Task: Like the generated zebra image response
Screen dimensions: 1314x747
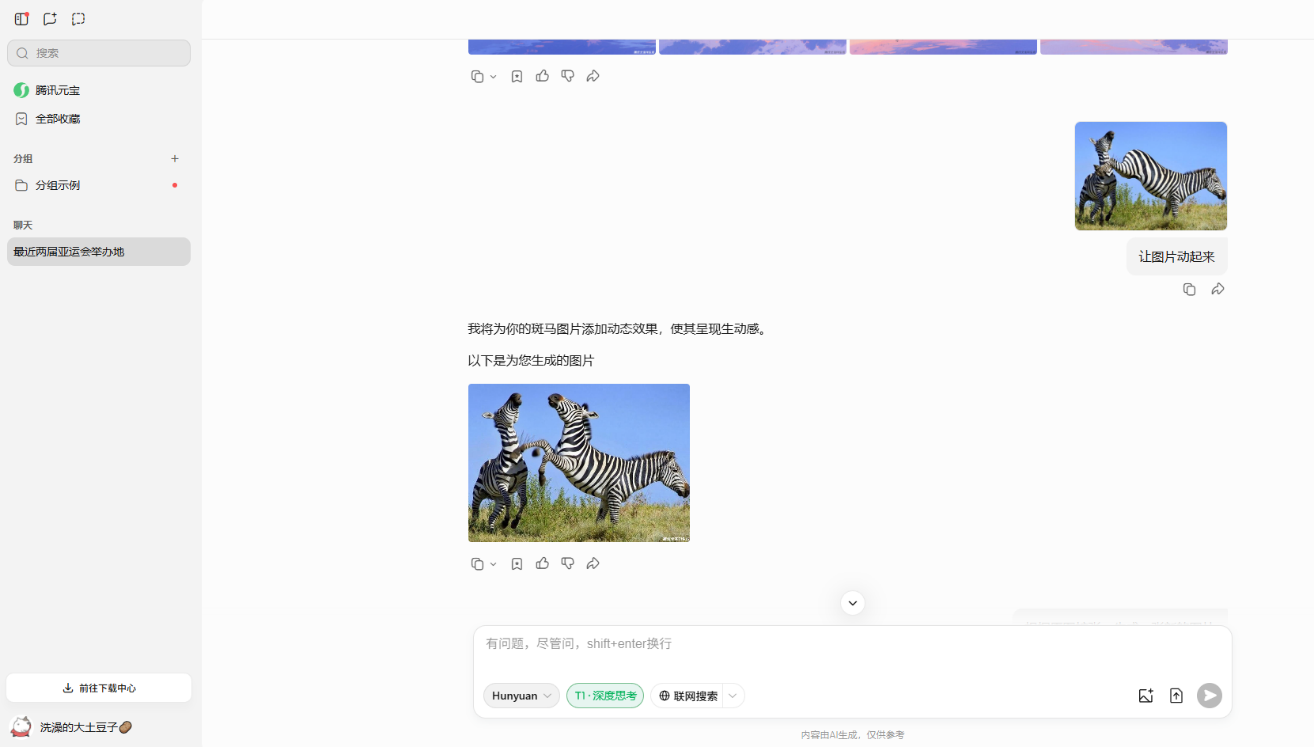Action: click(x=542, y=564)
